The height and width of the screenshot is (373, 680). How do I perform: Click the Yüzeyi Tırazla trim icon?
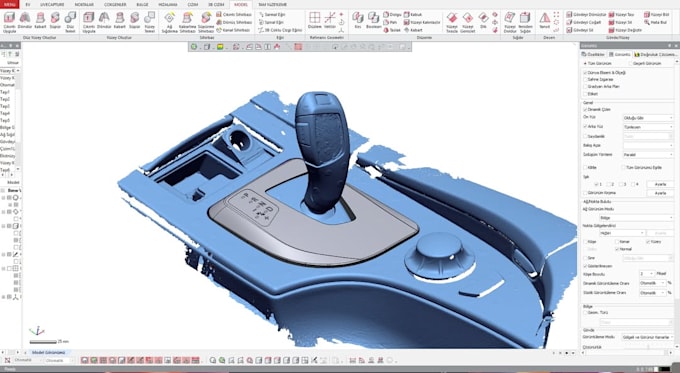tap(452, 18)
